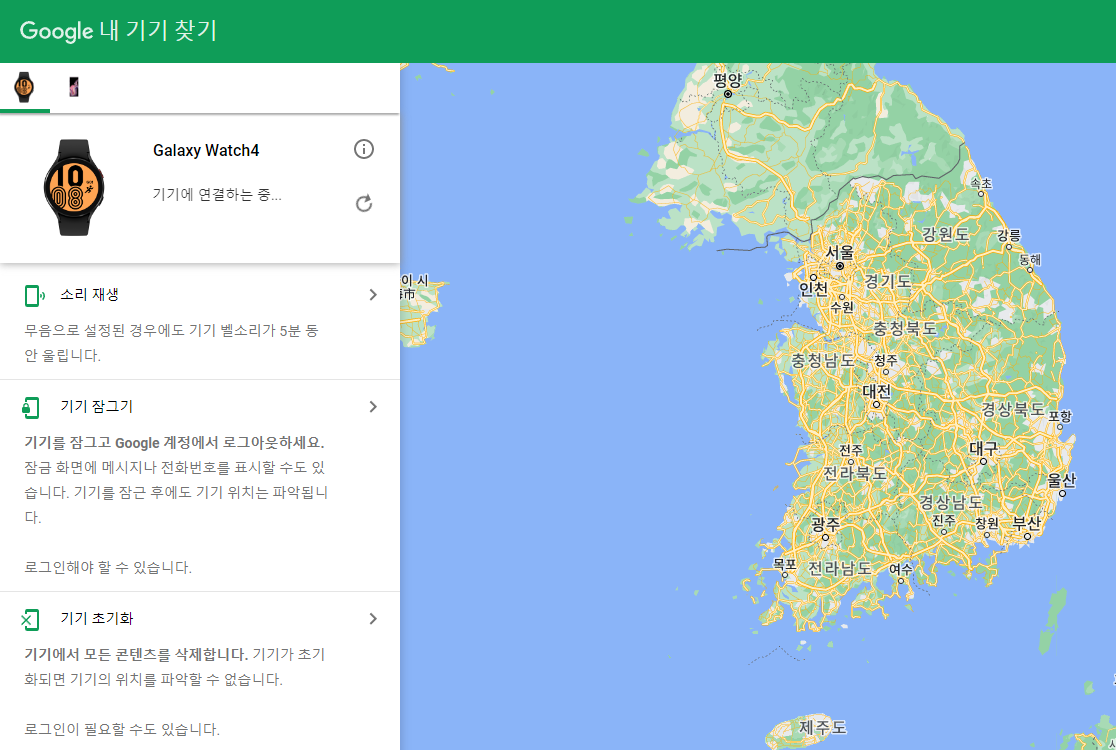Click the 강릉 label on the map
Image resolution: width=1116 pixels, height=750 pixels.
pyautogui.click(x=1009, y=235)
